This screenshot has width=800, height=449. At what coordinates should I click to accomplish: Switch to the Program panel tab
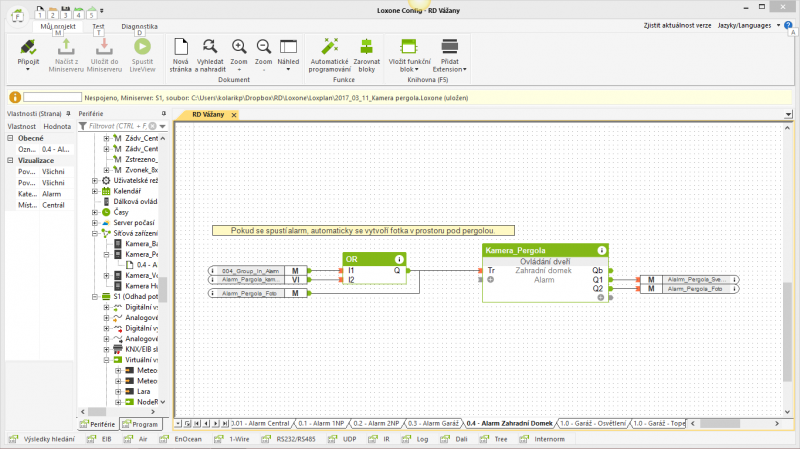click(x=139, y=424)
